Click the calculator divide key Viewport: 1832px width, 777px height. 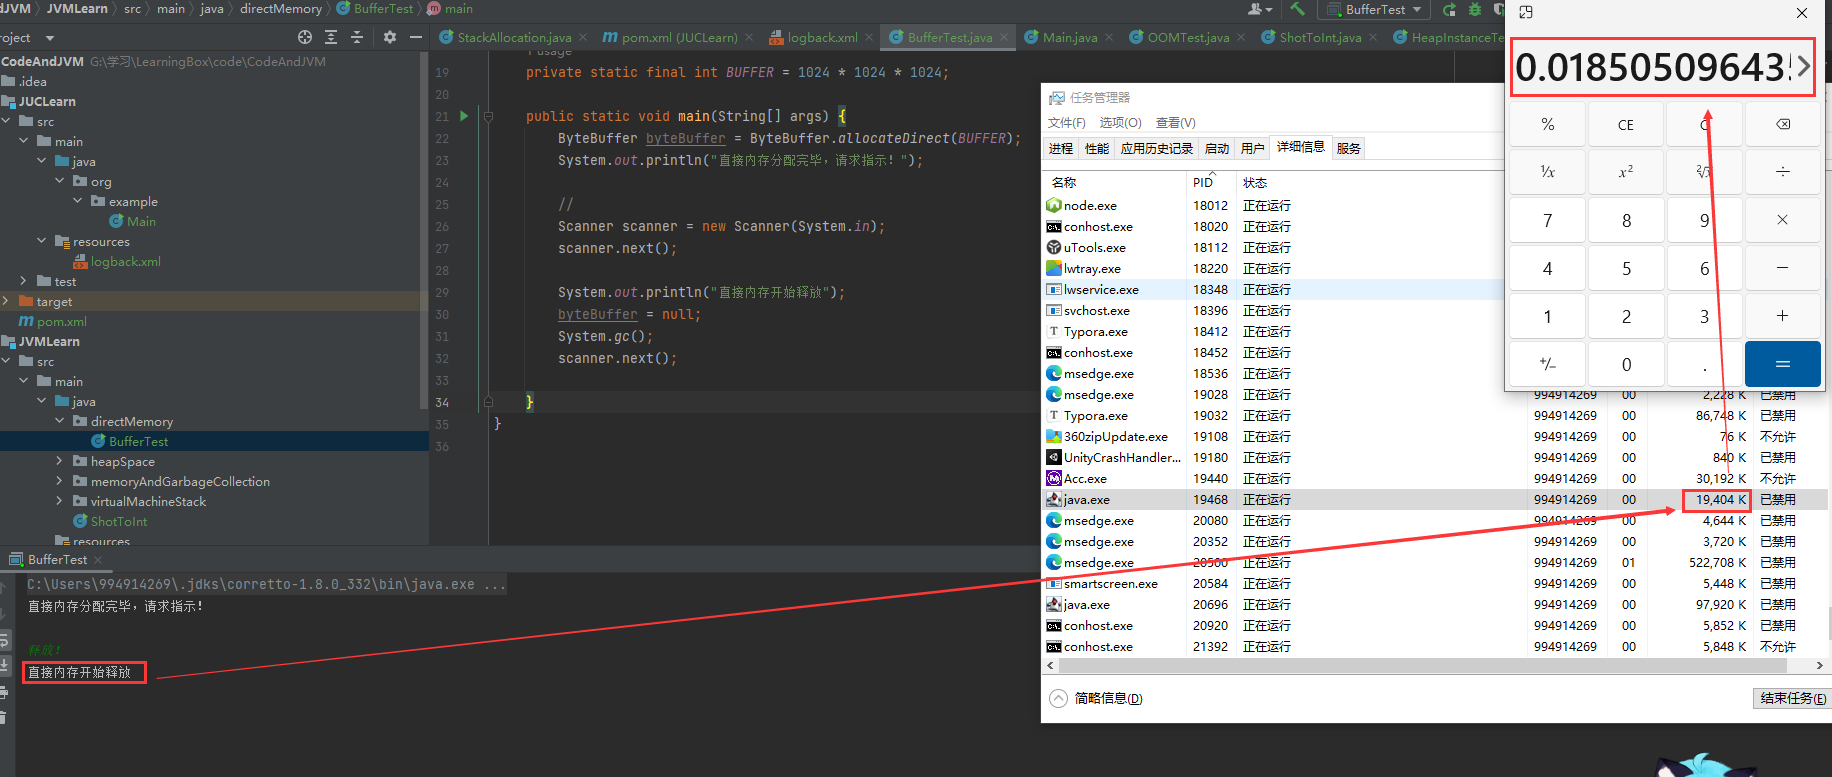[x=1782, y=172]
